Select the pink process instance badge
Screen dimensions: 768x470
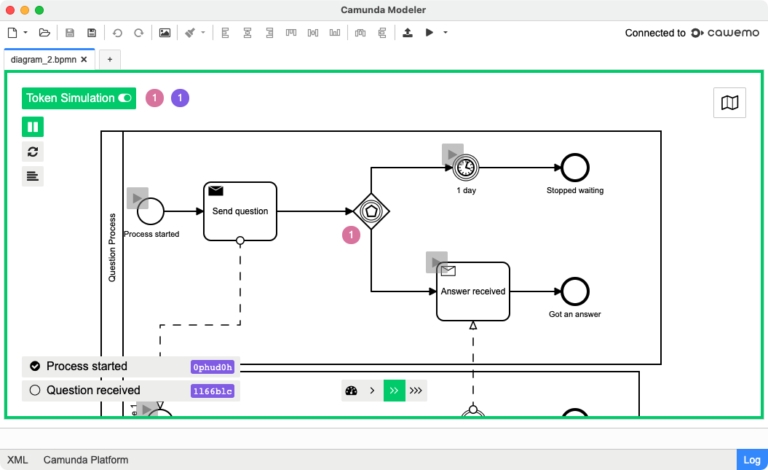155,98
